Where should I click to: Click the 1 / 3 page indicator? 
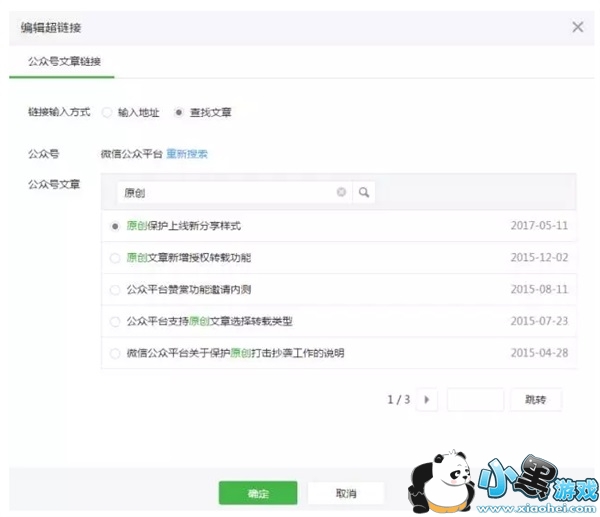point(398,400)
